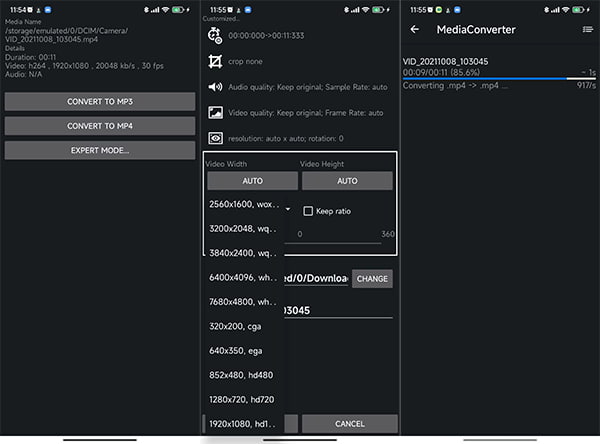Image resolution: width=600 pixels, height=444 pixels.
Task: Toggle the Keep ratio checkbox
Action: pos(308,211)
